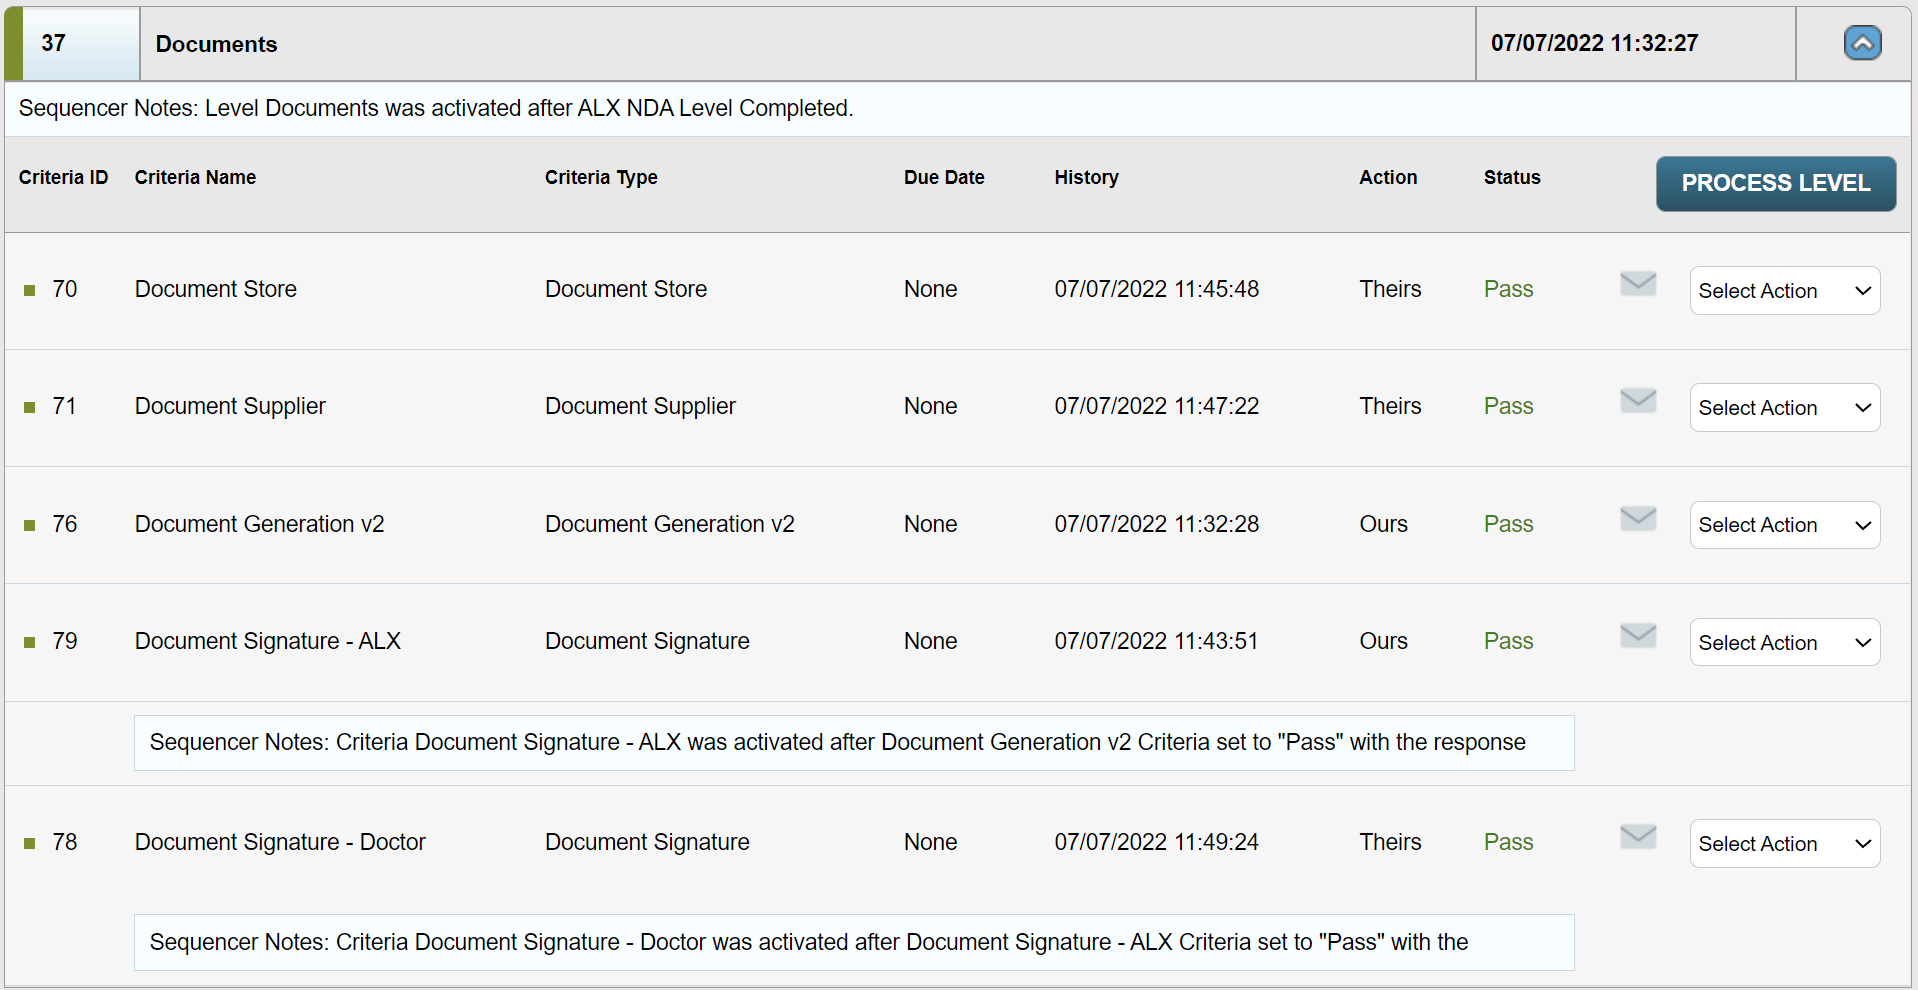Viewport: 1918px width, 990px height.
Task: Select the Criteria Name column header
Action: [x=195, y=177]
